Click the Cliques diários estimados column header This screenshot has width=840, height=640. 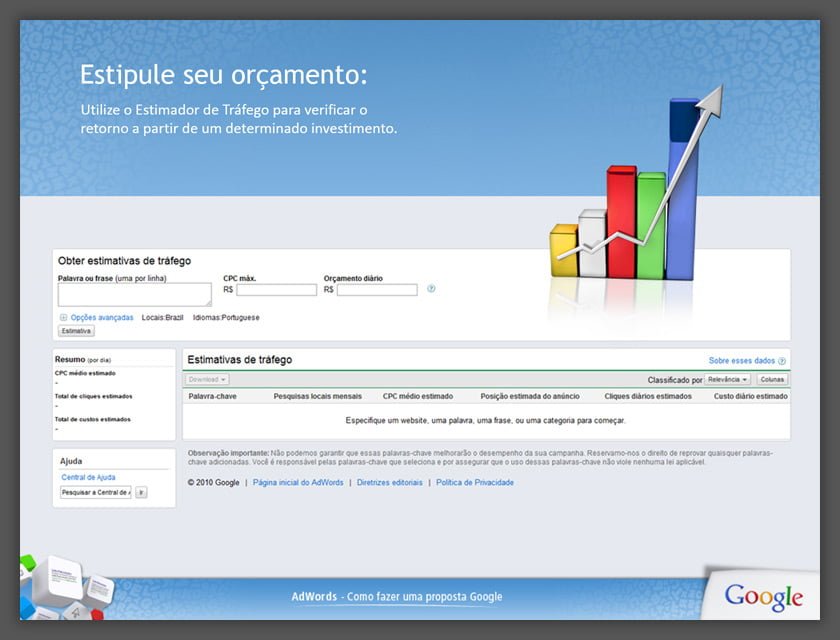[x=648, y=396]
